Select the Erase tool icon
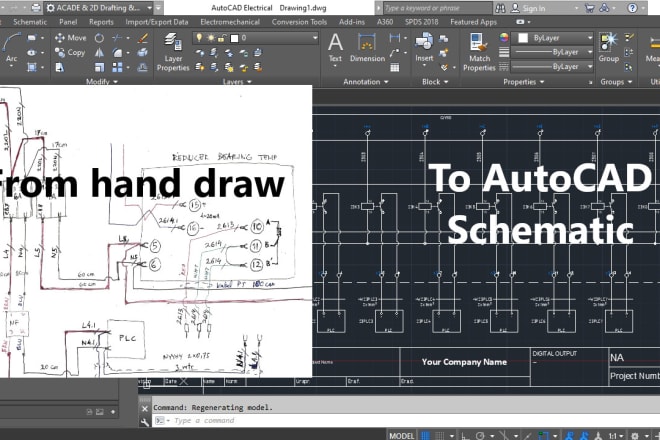Viewport: 660px width, 440px height. (143, 38)
